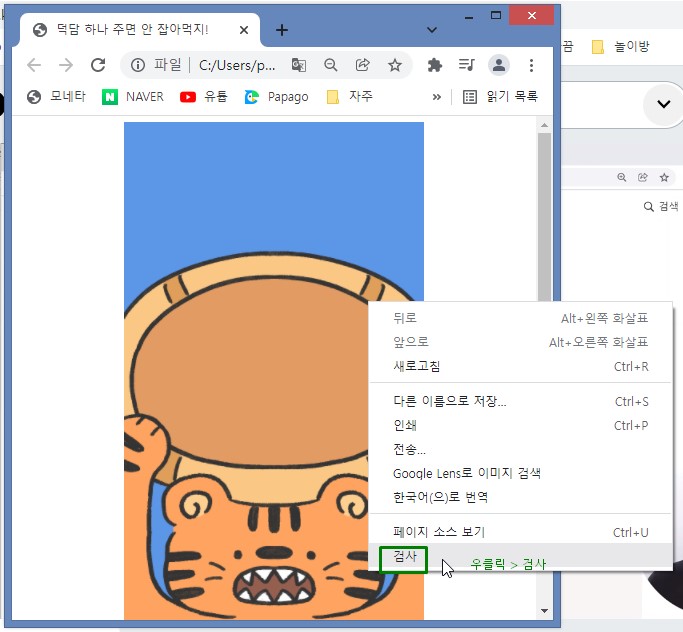Click share icon in background window
The height and width of the screenshot is (632, 683).
coord(642,177)
